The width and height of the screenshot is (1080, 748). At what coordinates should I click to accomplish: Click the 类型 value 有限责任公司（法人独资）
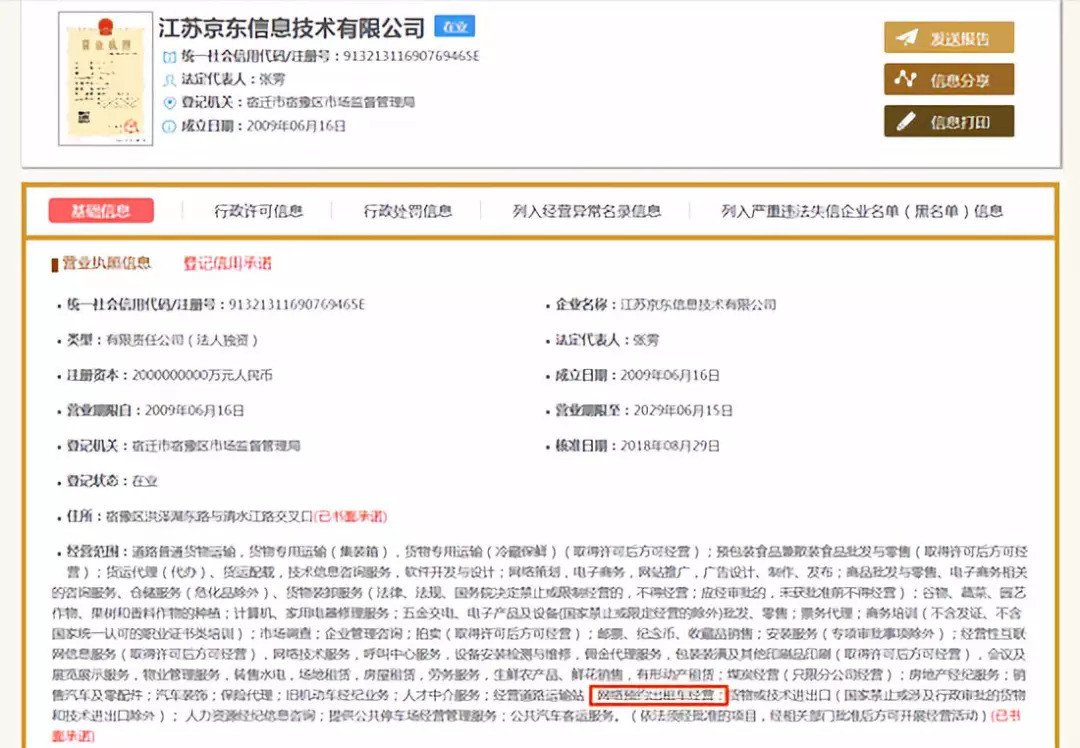coord(182,340)
